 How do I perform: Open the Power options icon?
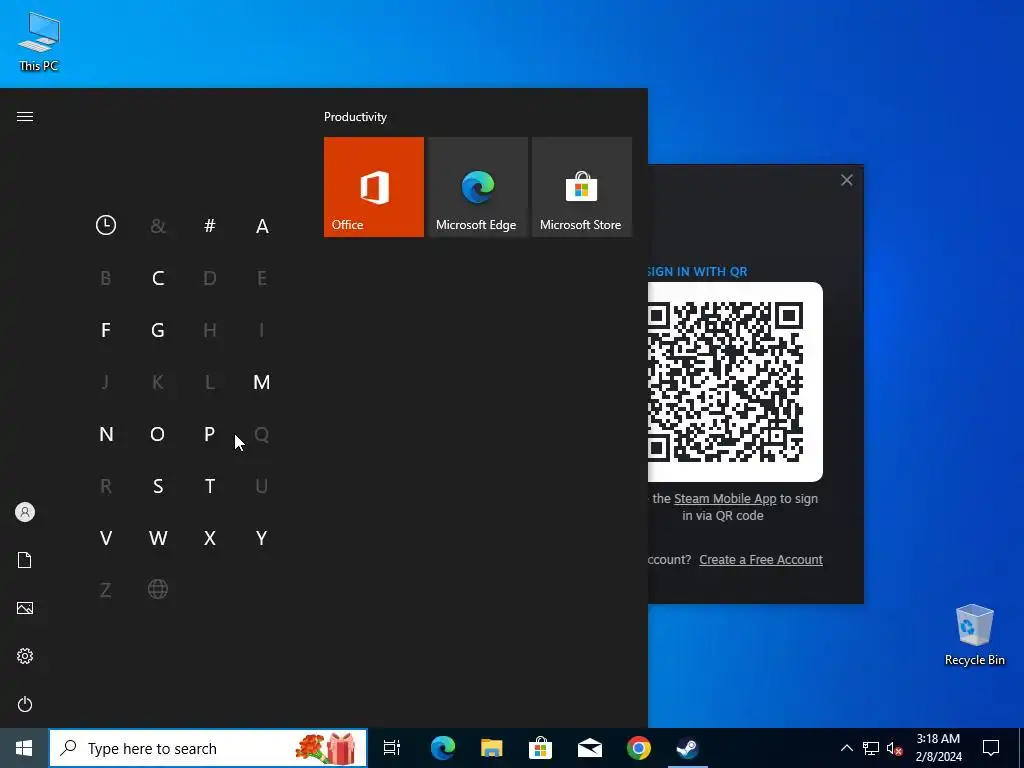tap(25, 704)
